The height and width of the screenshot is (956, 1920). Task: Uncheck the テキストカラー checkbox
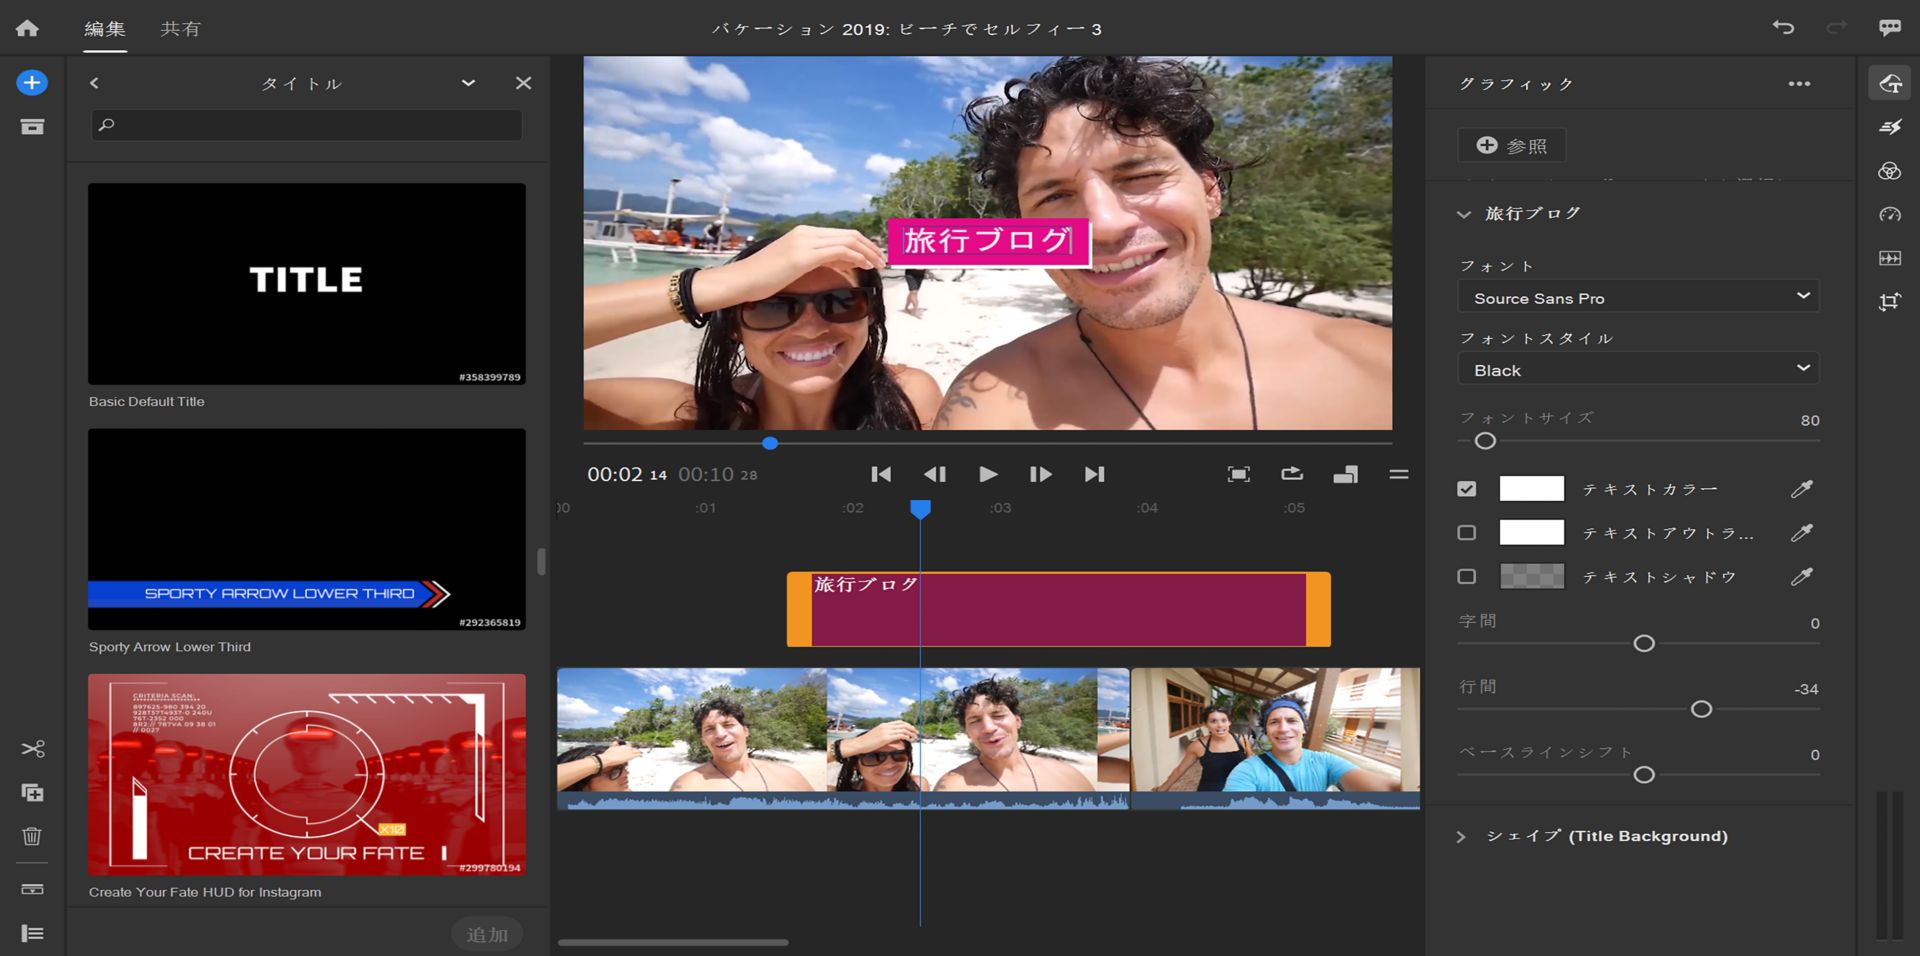[x=1467, y=489]
